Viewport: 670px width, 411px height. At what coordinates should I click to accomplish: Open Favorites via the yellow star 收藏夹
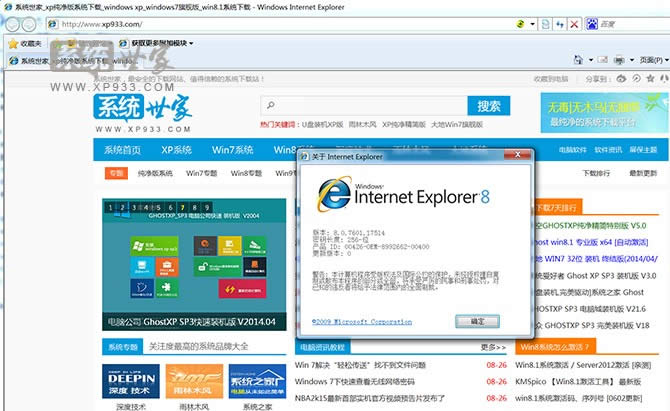tap(25, 44)
